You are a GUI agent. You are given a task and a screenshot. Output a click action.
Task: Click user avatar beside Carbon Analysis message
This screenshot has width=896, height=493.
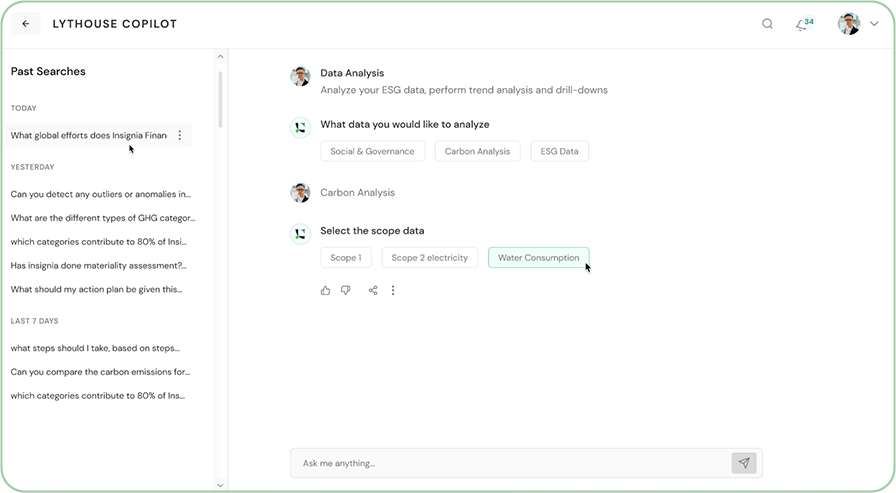(300, 193)
